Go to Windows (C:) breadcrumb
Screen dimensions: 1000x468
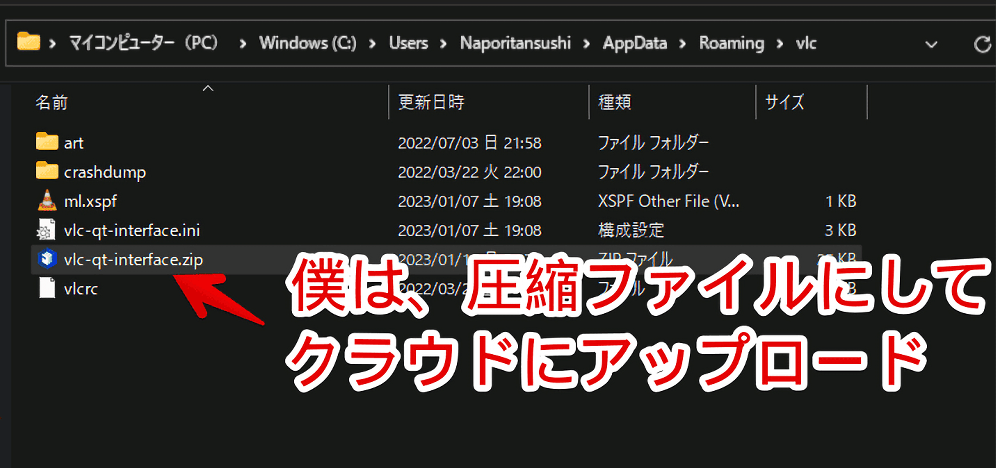(307, 43)
